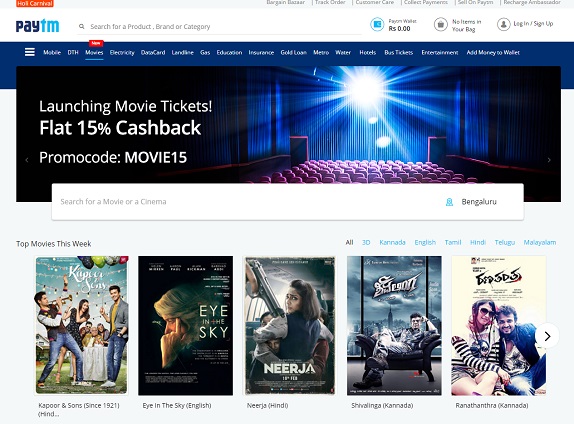Click the search magnifier icon

point(82,26)
